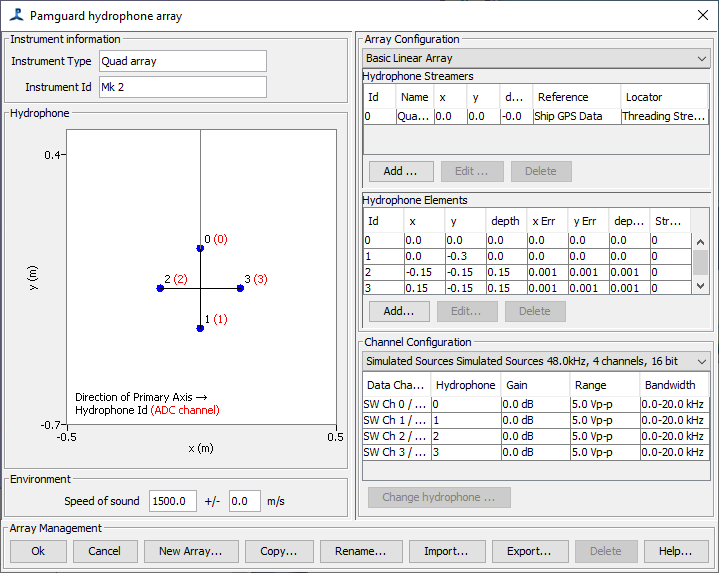Click the Name column header in Streamers
Image resolution: width=719 pixels, height=573 pixels.
tap(415, 97)
